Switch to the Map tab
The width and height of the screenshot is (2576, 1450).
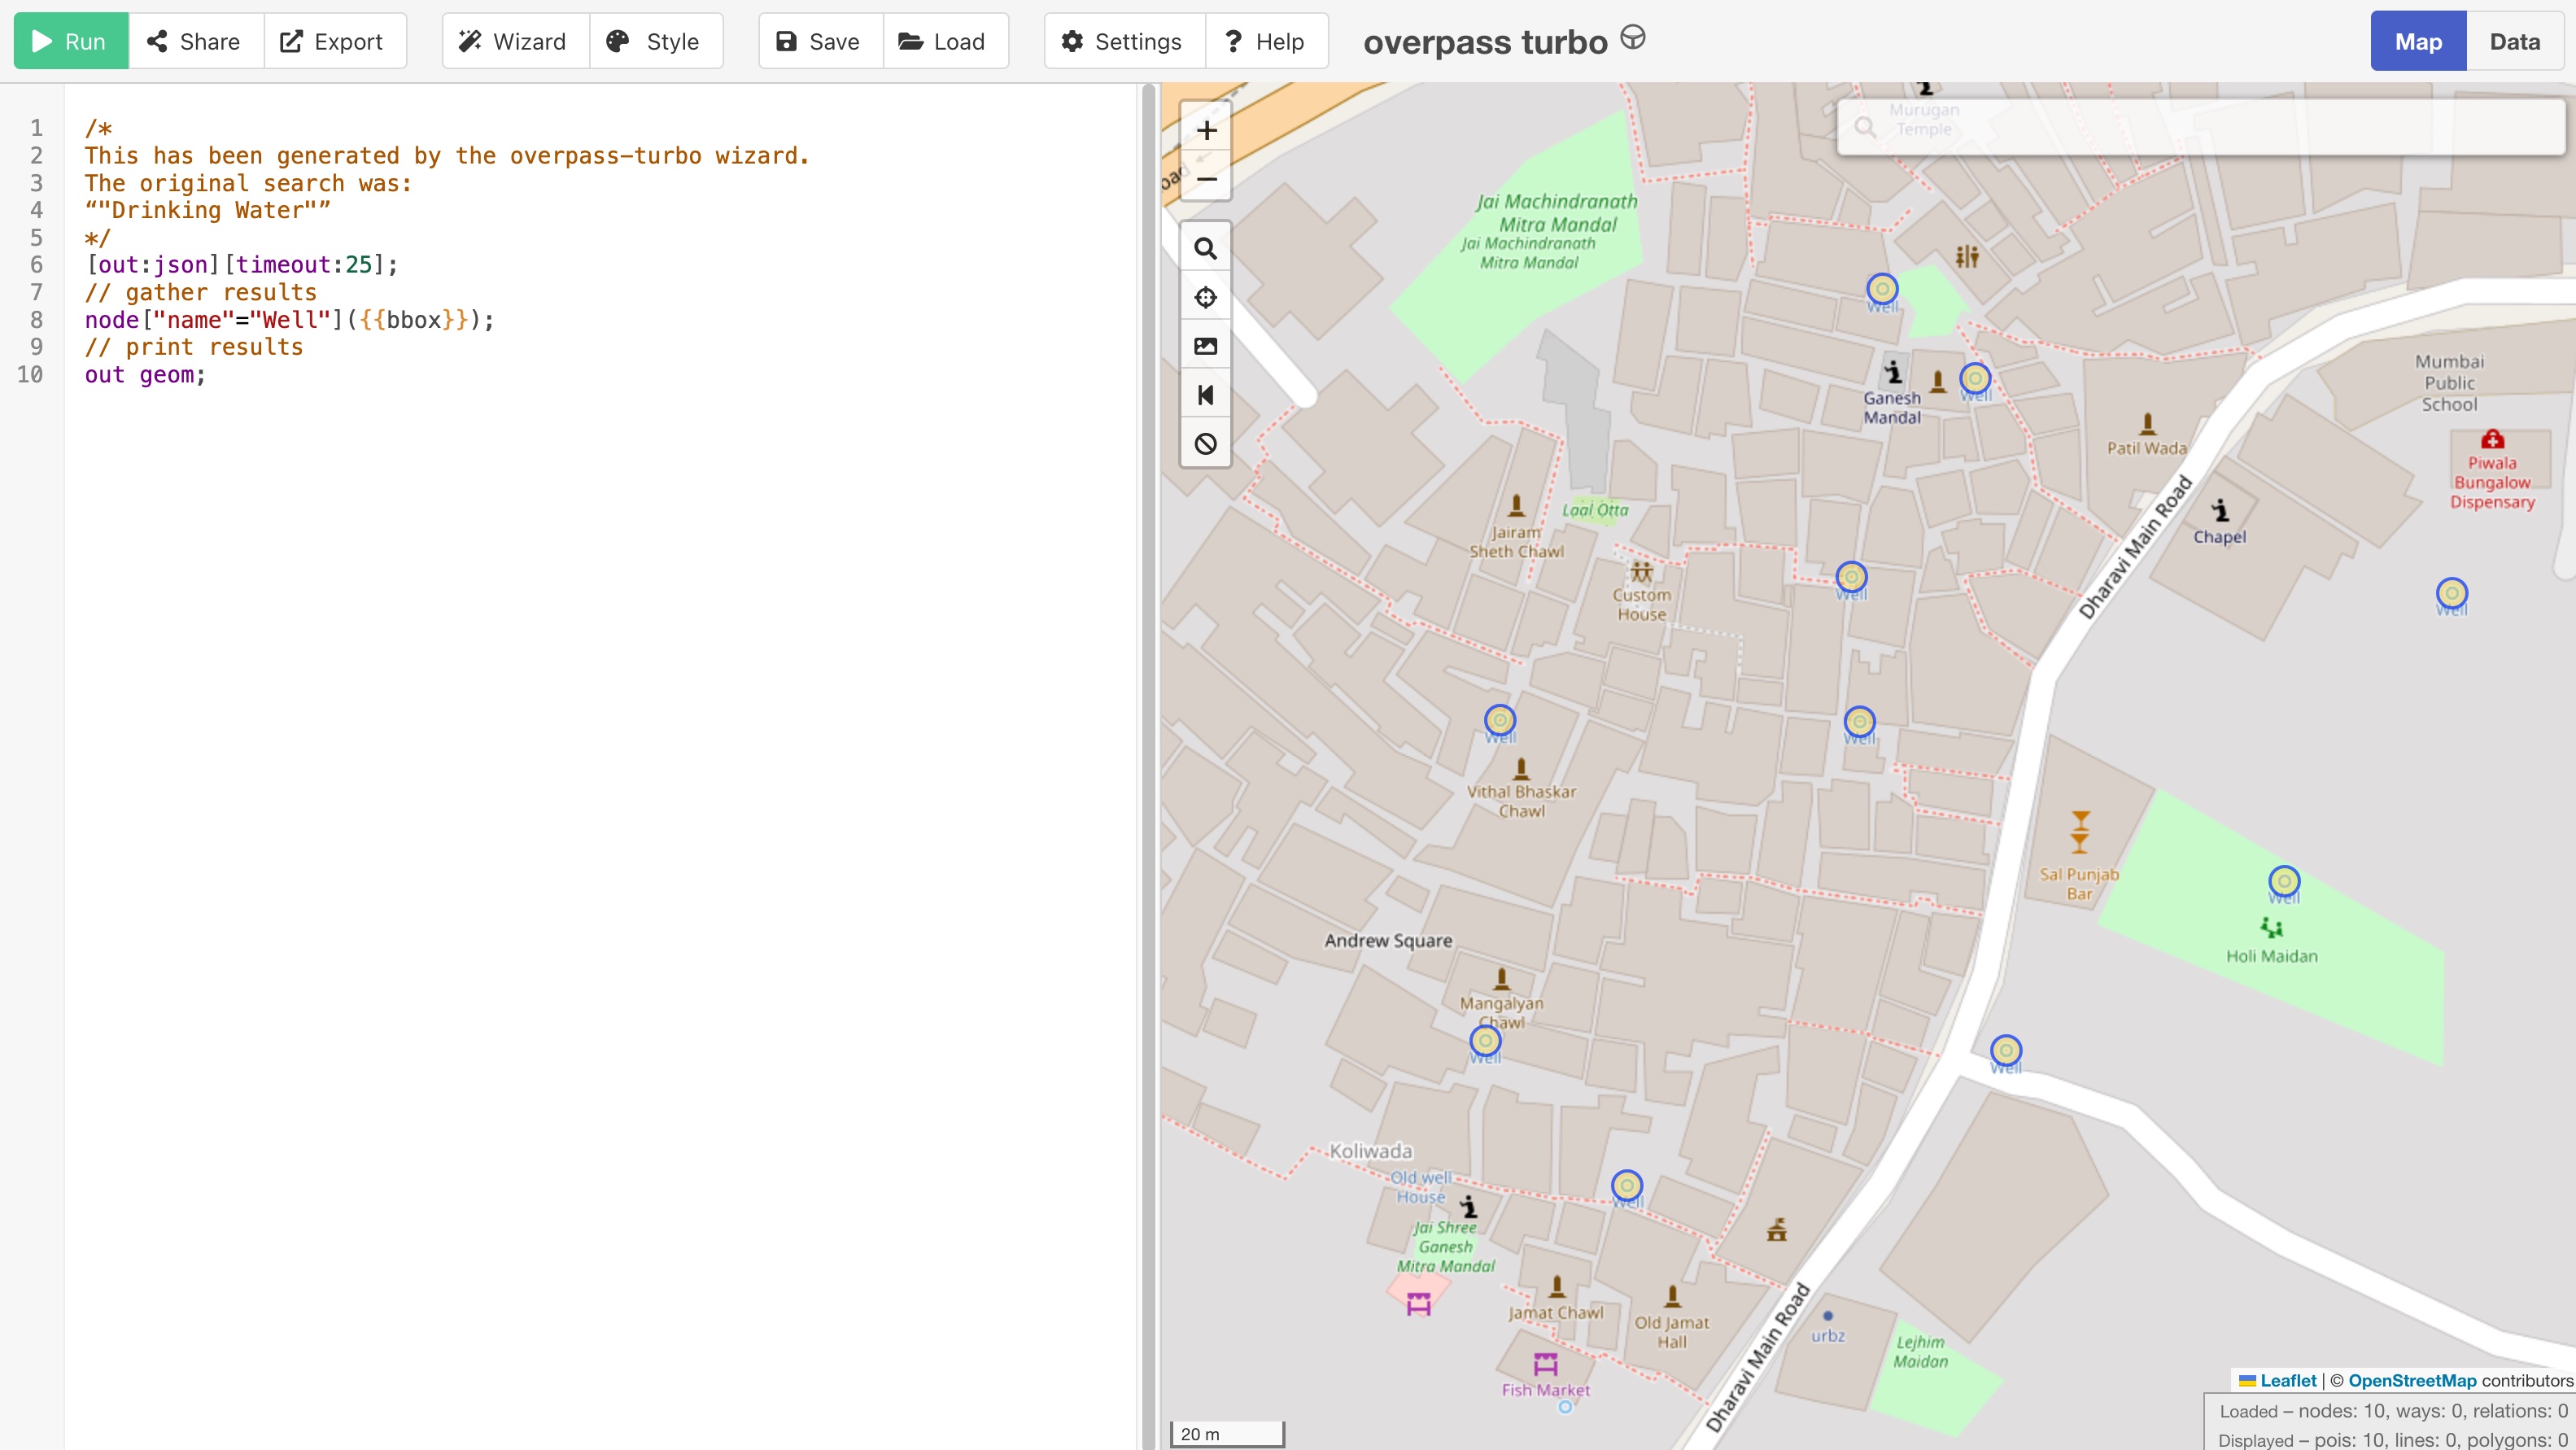[x=2417, y=41]
